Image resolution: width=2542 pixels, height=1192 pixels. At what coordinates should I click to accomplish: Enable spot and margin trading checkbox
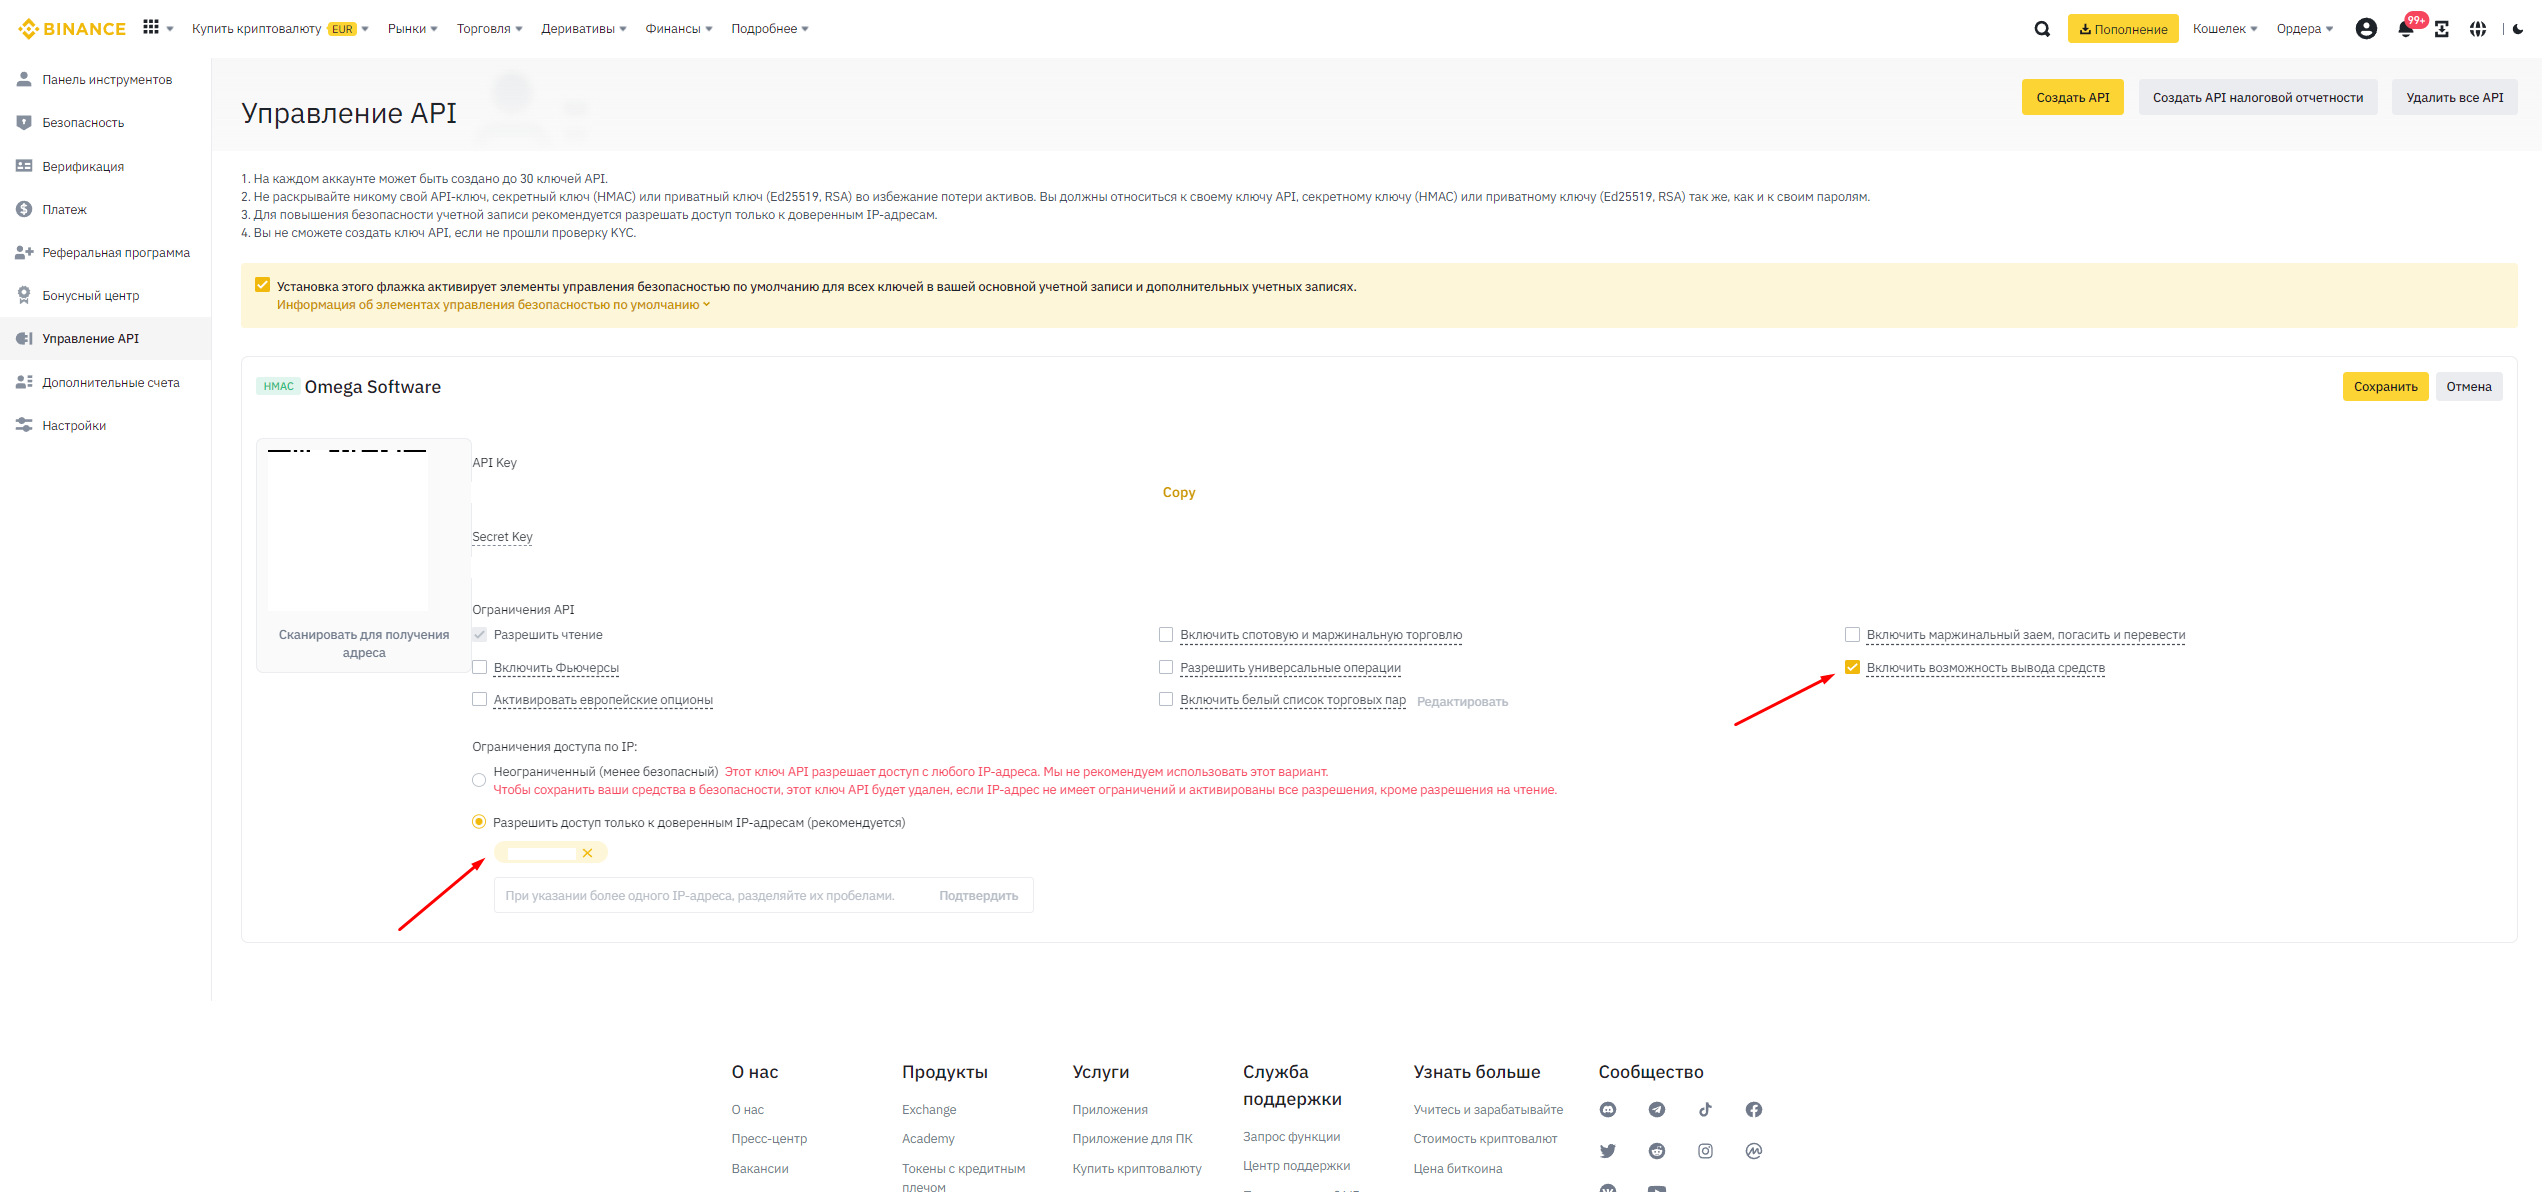click(1165, 634)
